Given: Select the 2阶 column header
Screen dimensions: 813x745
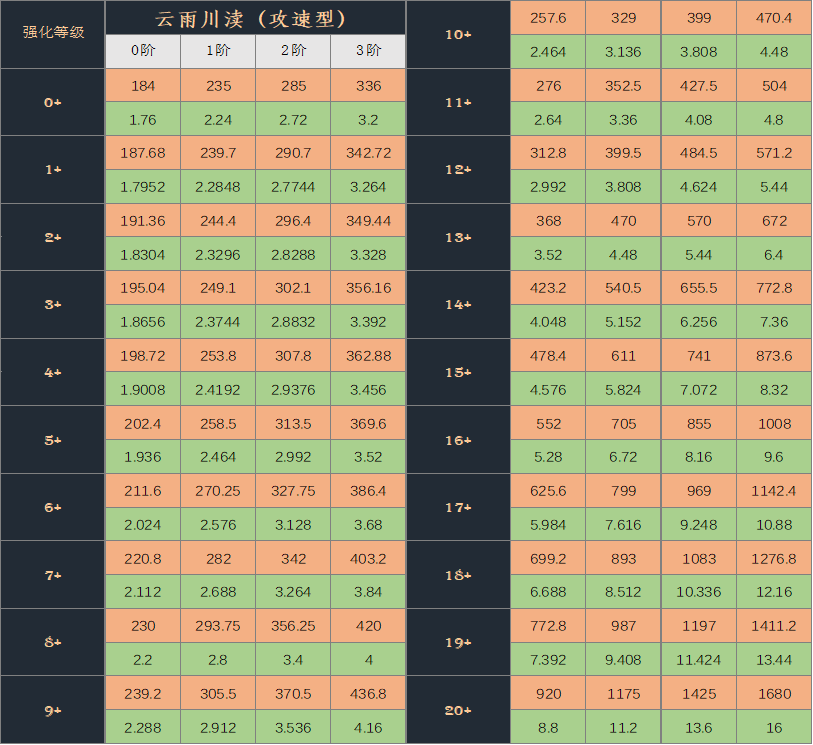Looking at the screenshot, I should [293, 51].
